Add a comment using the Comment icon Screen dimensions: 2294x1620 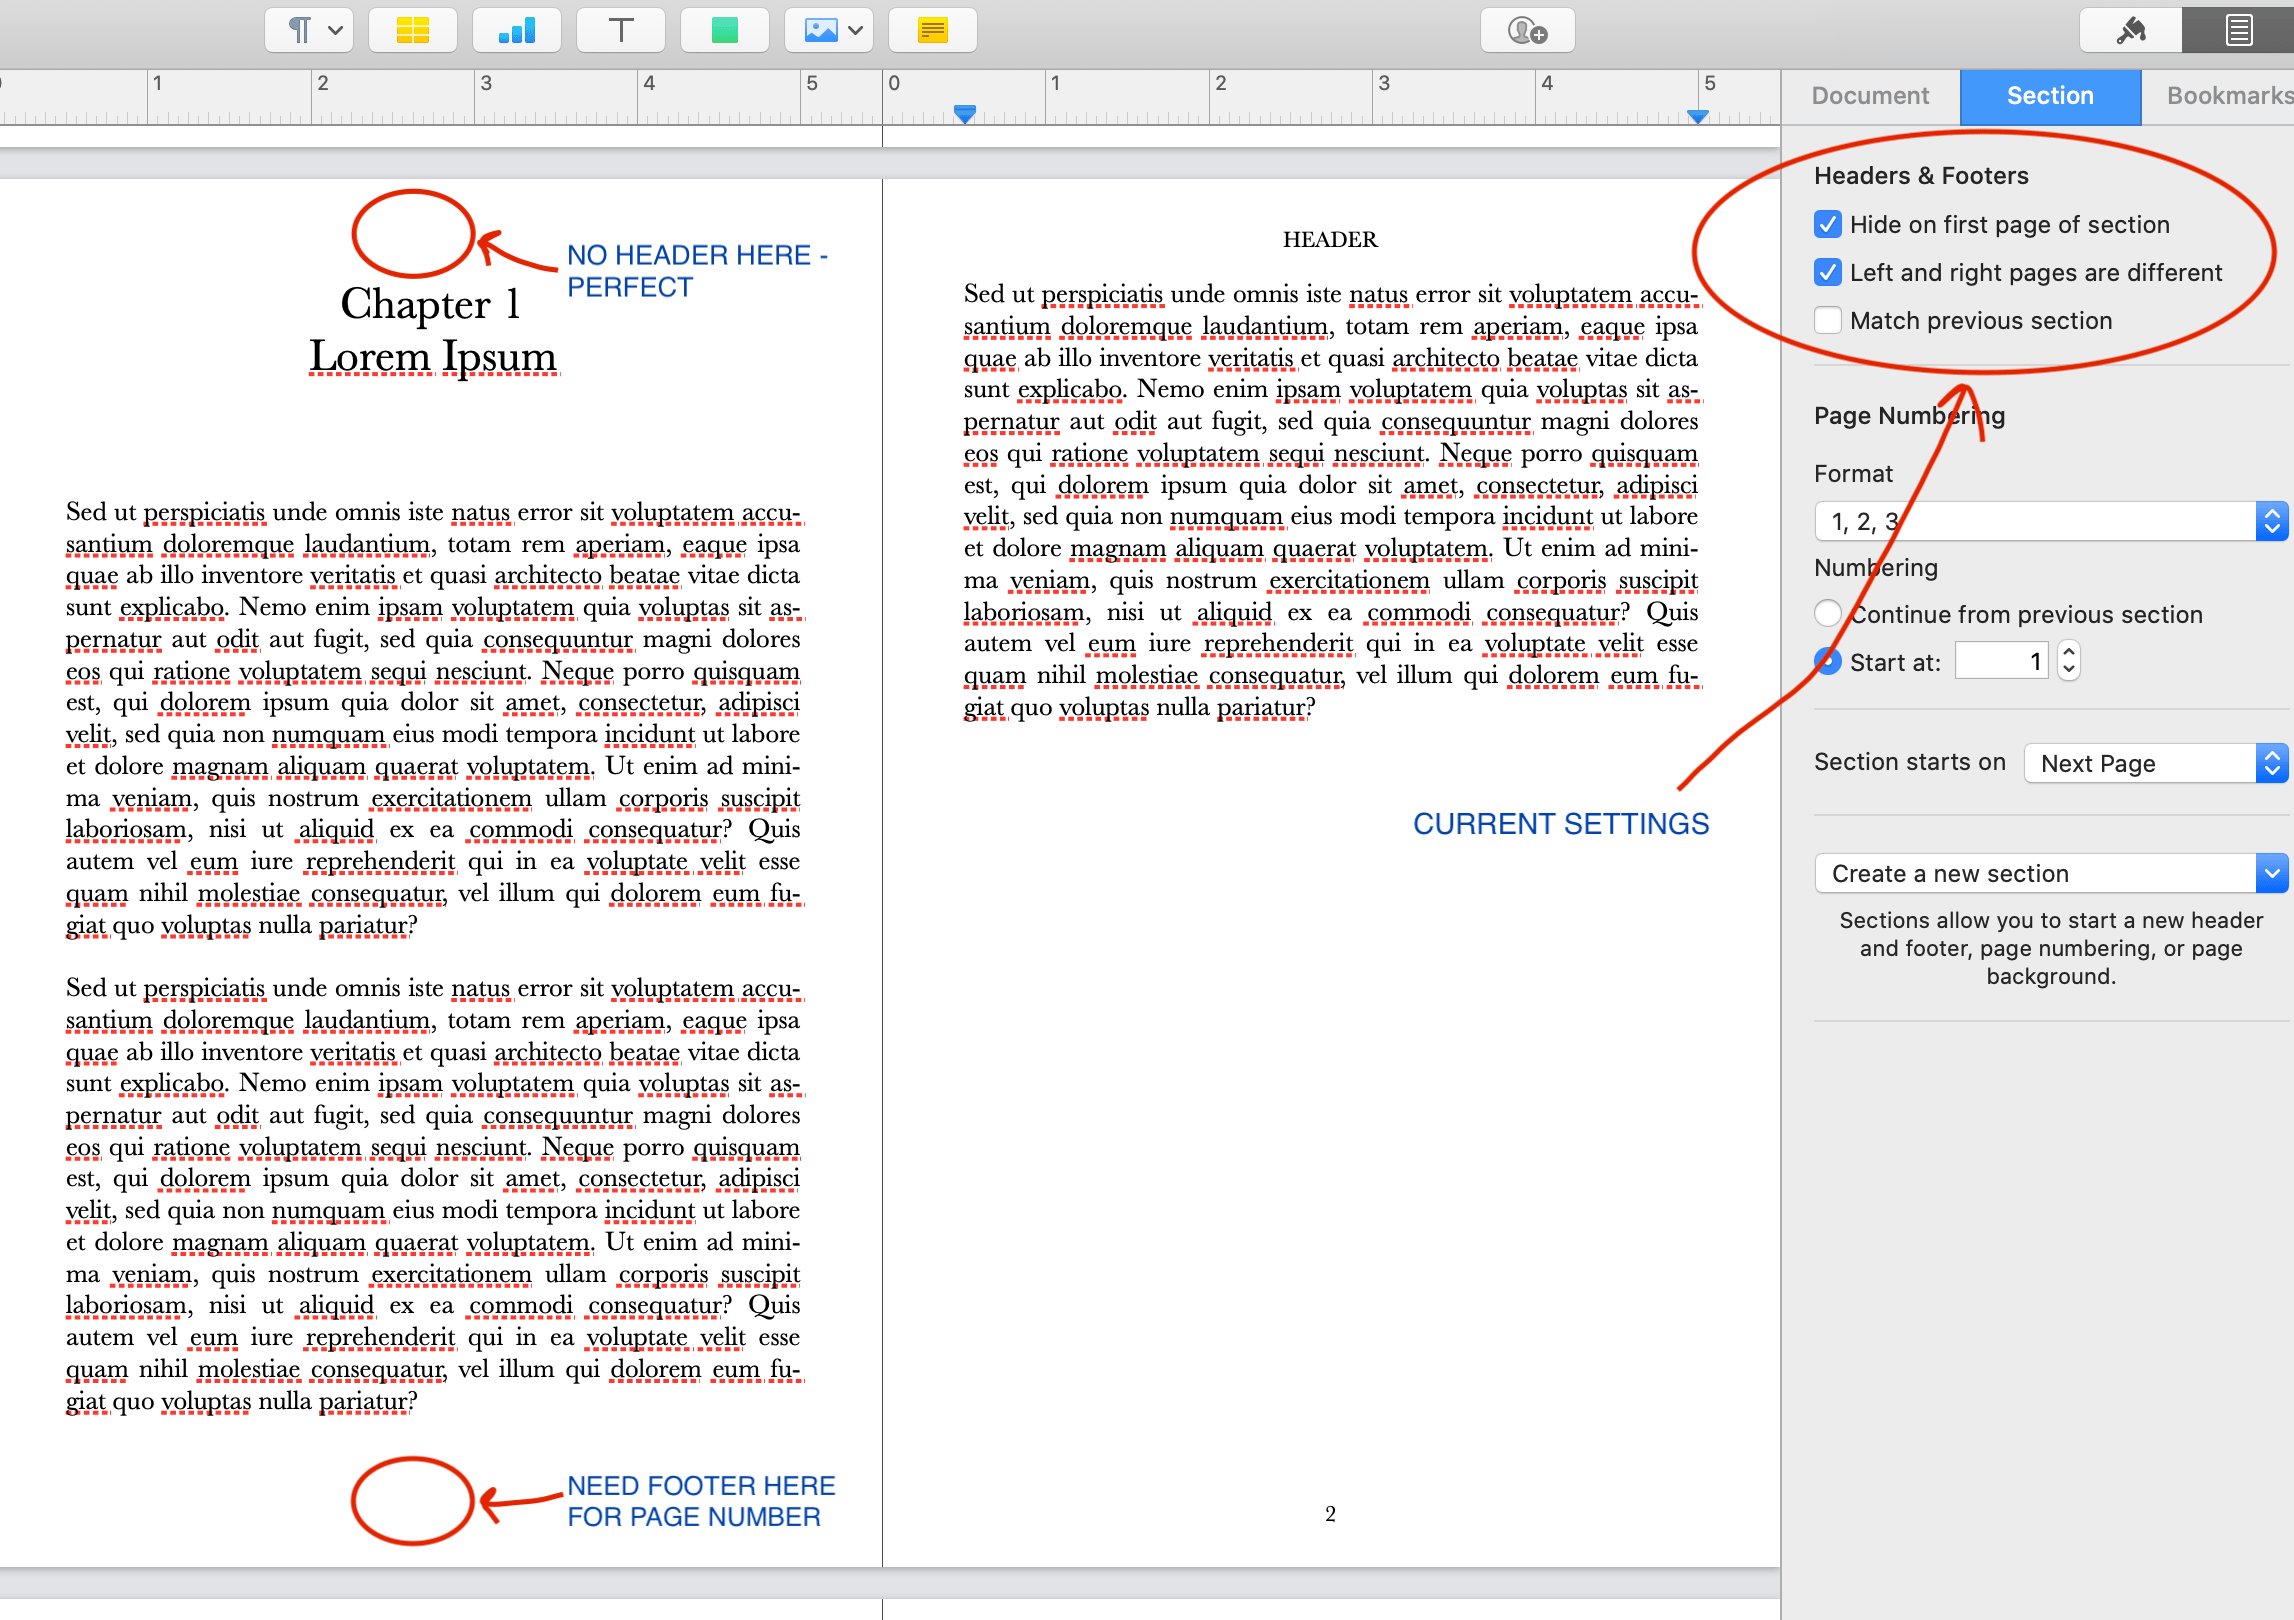click(x=931, y=29)
